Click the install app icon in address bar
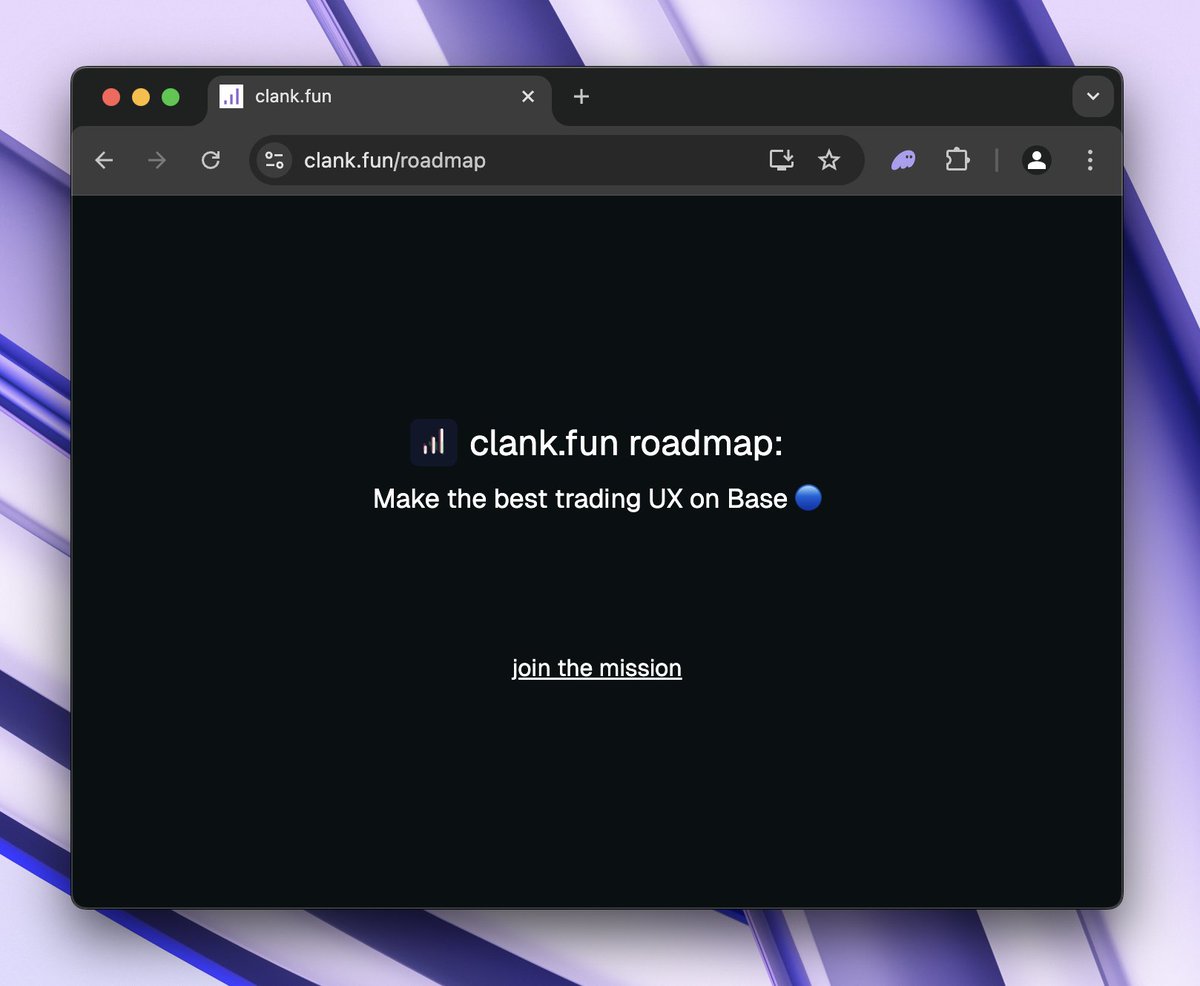This screenshot has height=986, width=1200. (781, 160)
